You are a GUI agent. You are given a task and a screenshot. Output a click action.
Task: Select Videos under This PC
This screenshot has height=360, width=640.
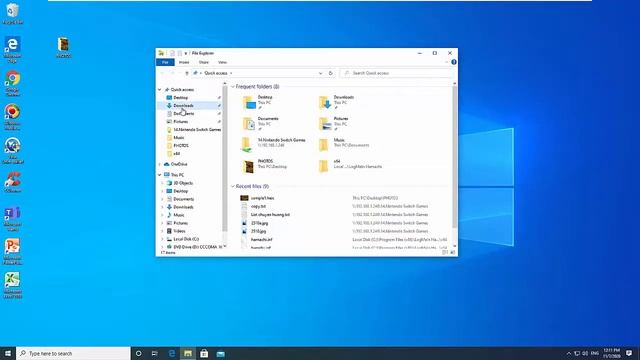point(179,231)
